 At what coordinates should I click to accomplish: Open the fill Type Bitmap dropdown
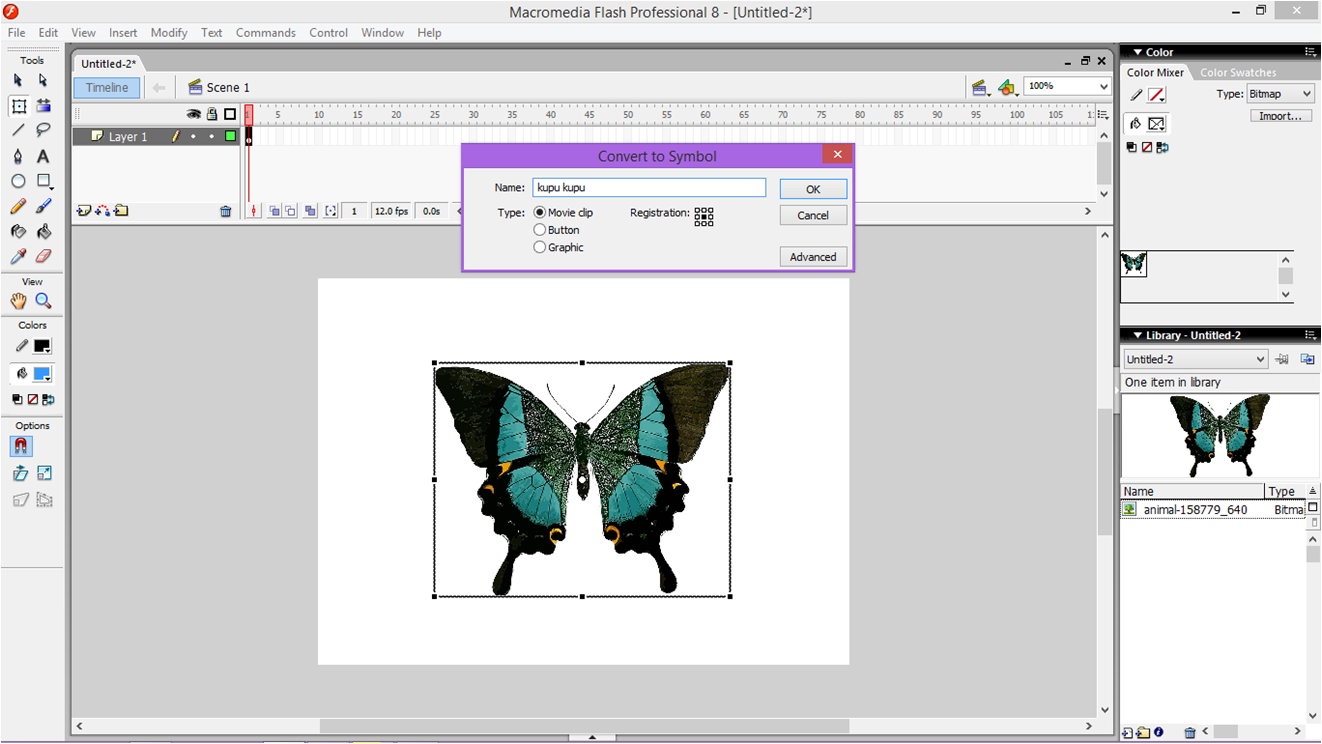point(1280,94)
